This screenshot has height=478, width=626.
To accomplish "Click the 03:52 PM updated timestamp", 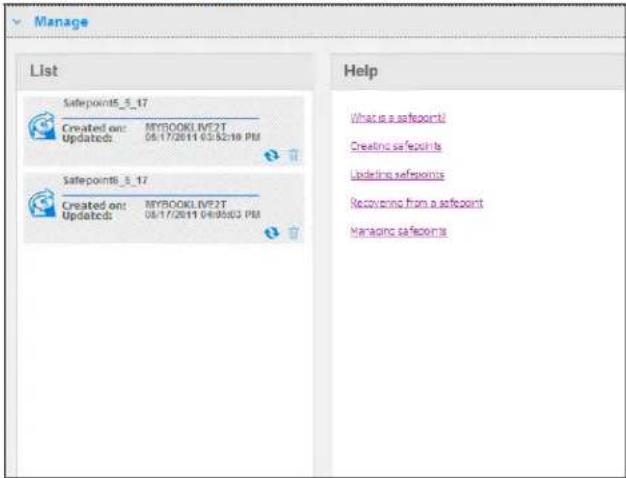I will [x=202, y=137].
